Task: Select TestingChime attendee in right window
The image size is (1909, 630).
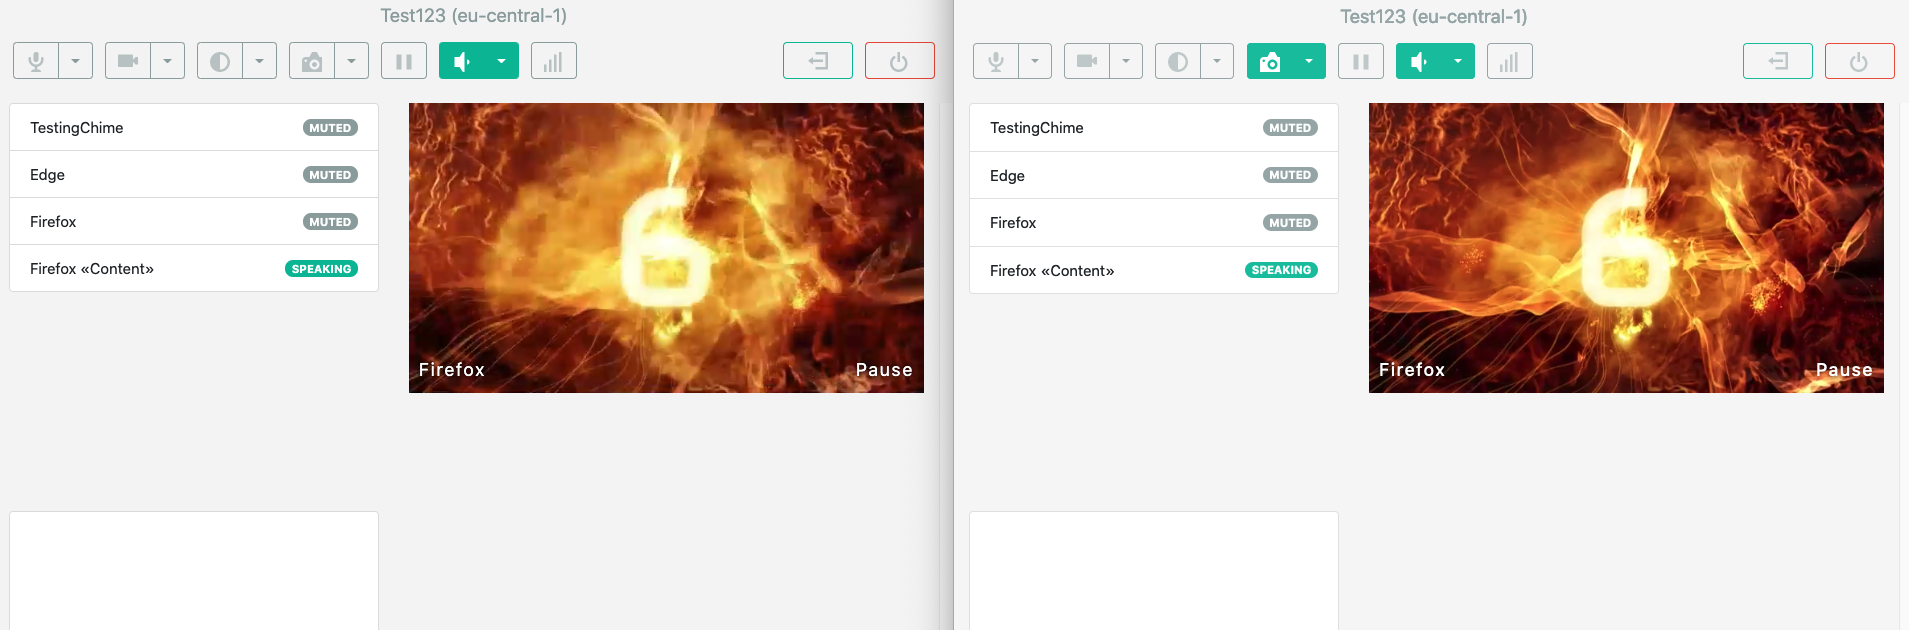Action: (1154, 128)
